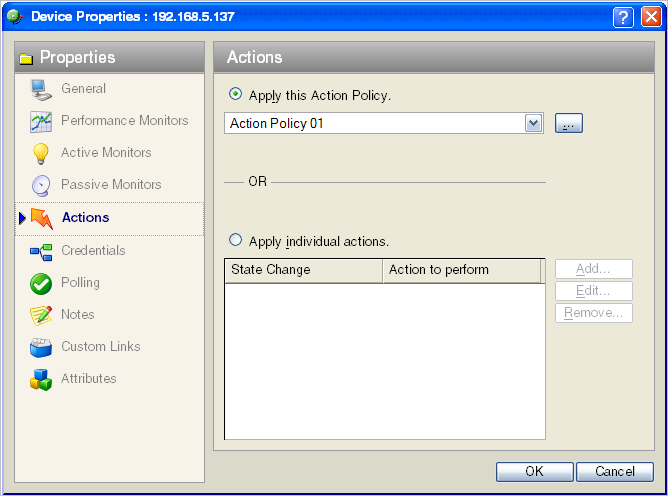668x496 pixels.
Task: Select Apply this Action Policy radio button
Action: [235, 94]
